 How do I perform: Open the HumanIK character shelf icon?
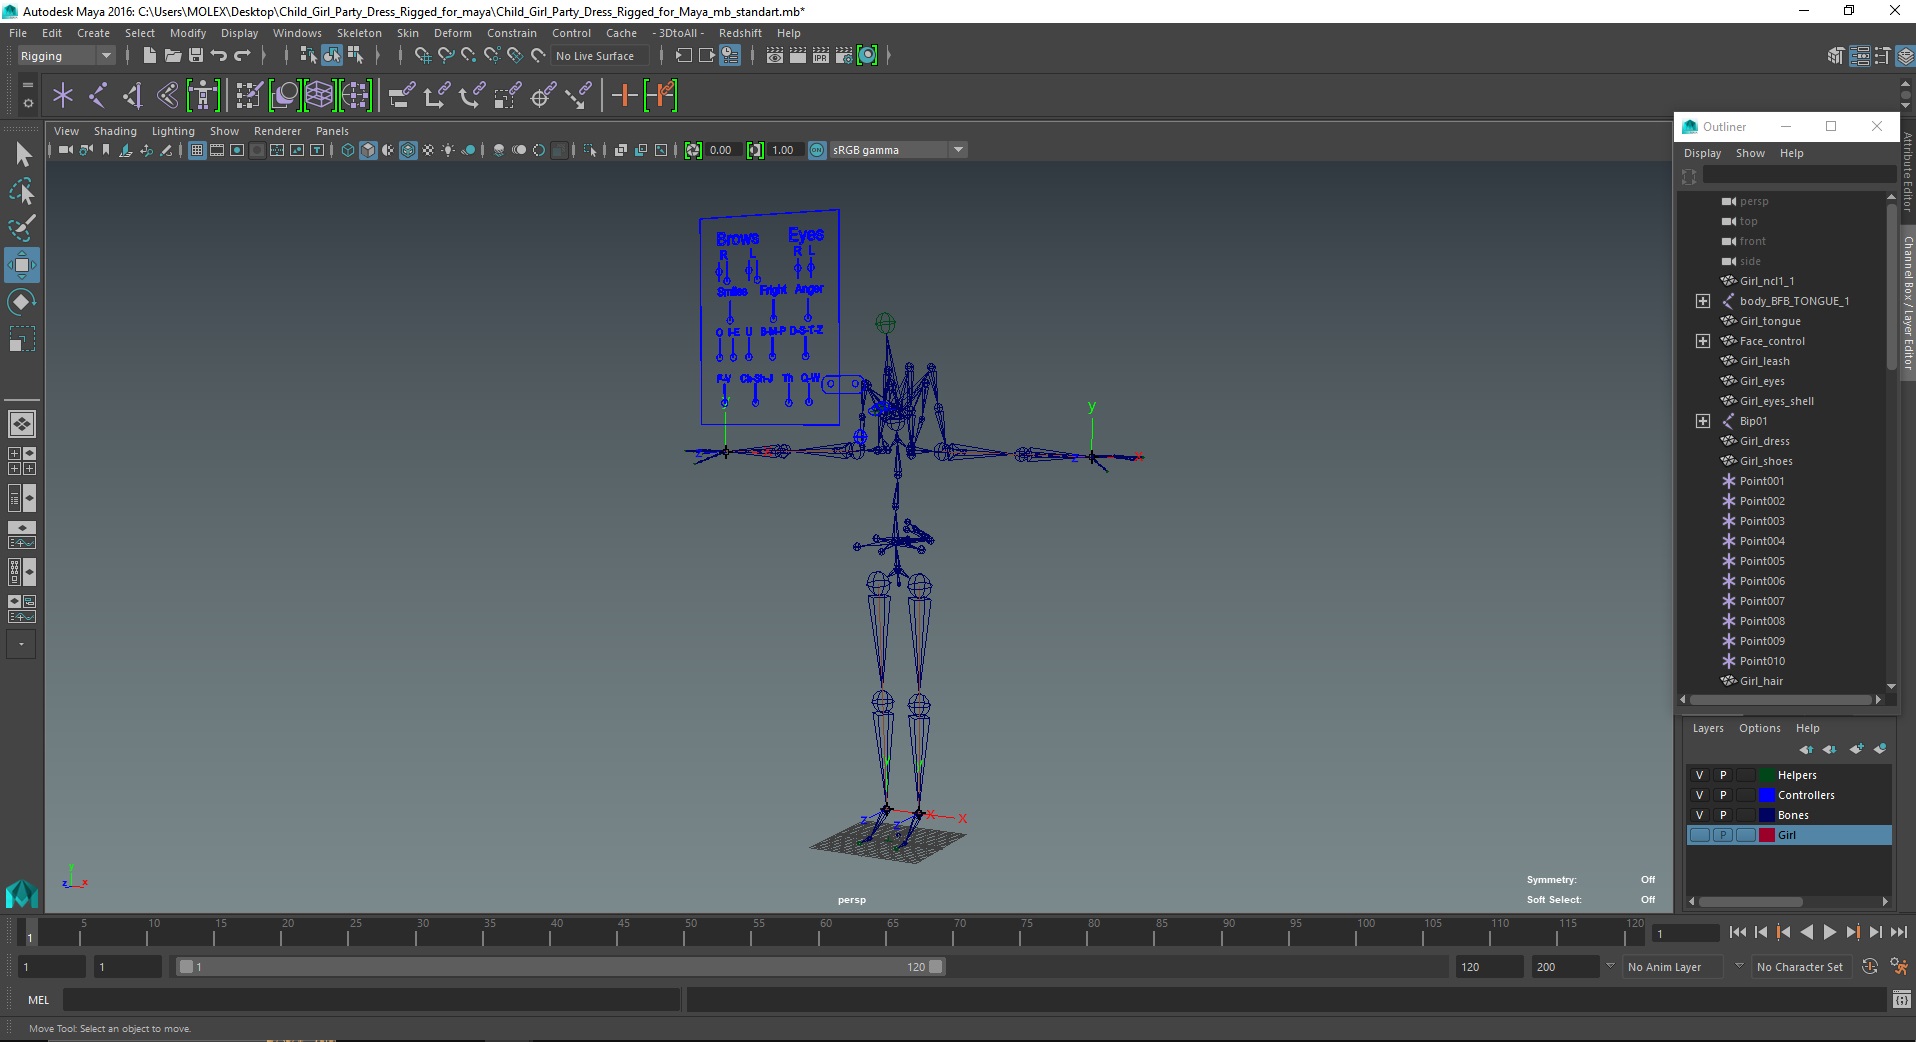pos(203,95)
